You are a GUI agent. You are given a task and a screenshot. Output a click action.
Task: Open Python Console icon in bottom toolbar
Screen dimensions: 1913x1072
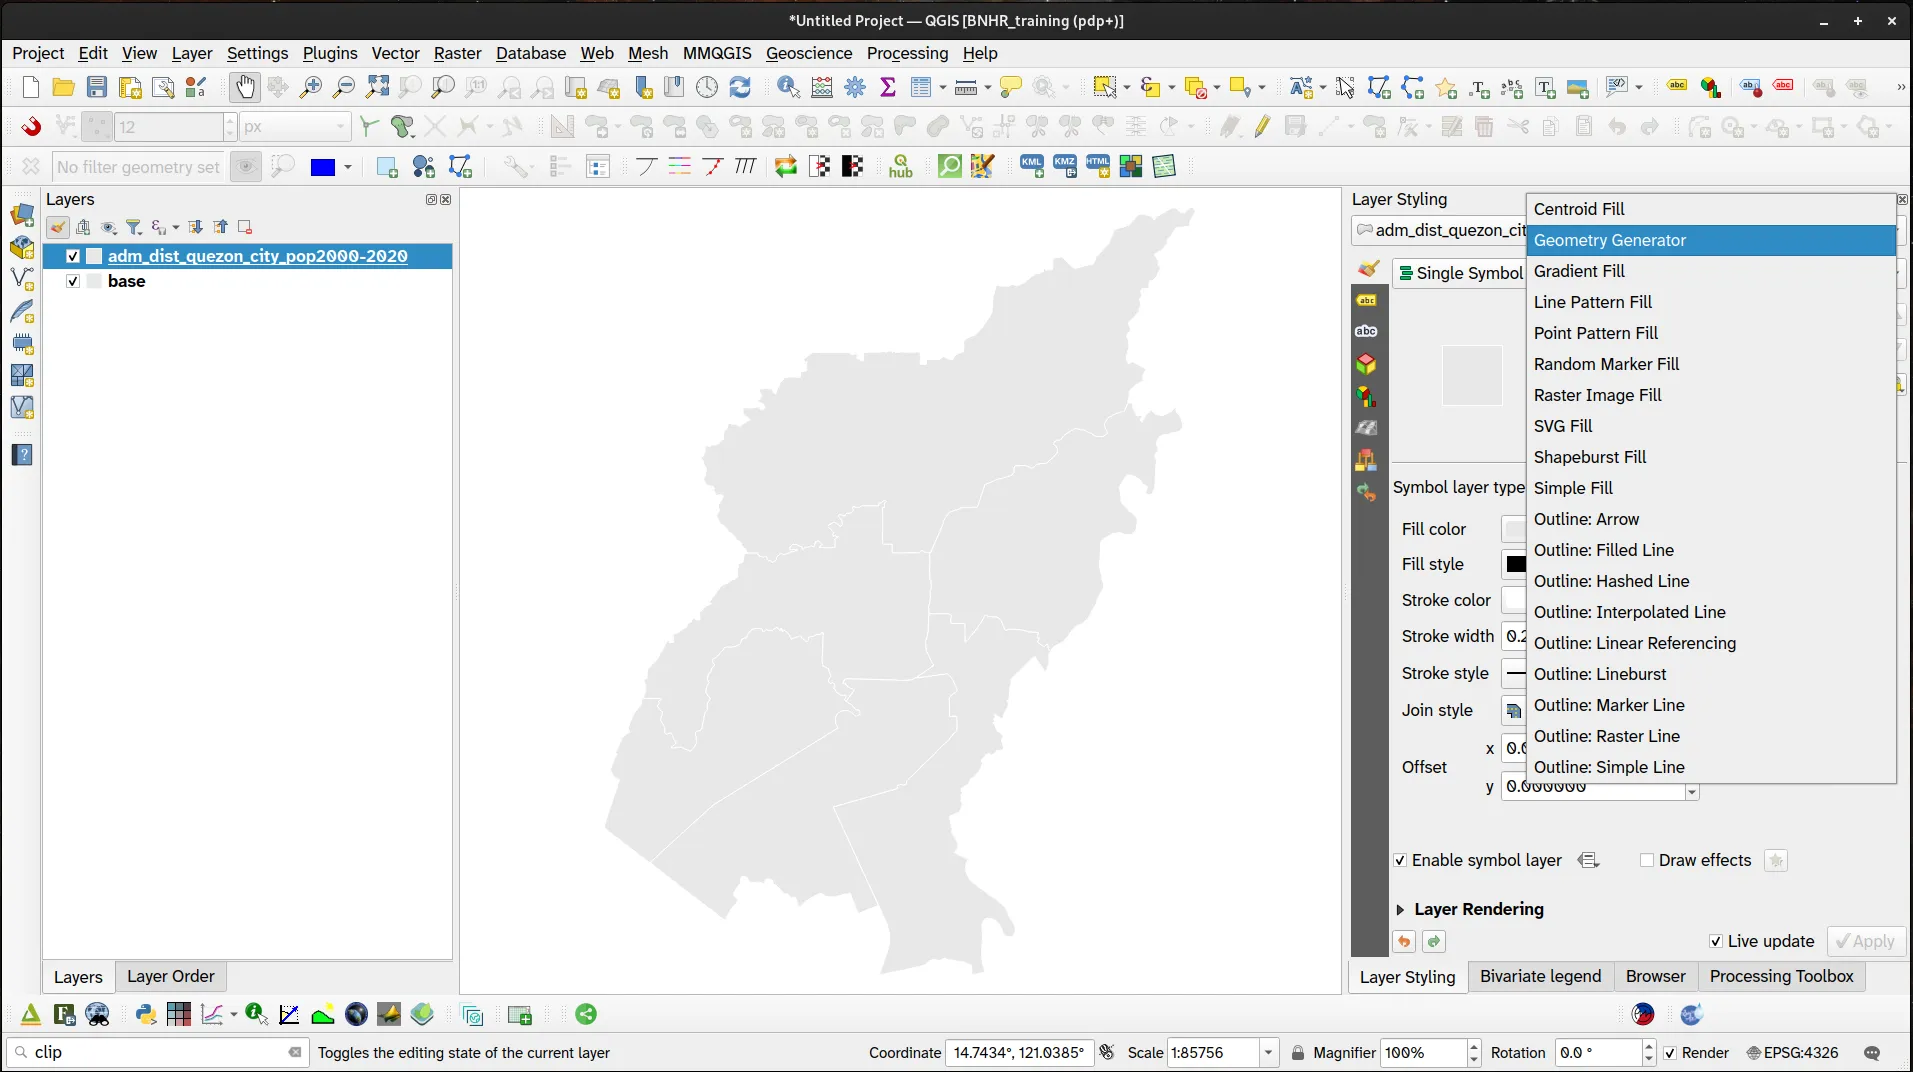(146, 1015)
